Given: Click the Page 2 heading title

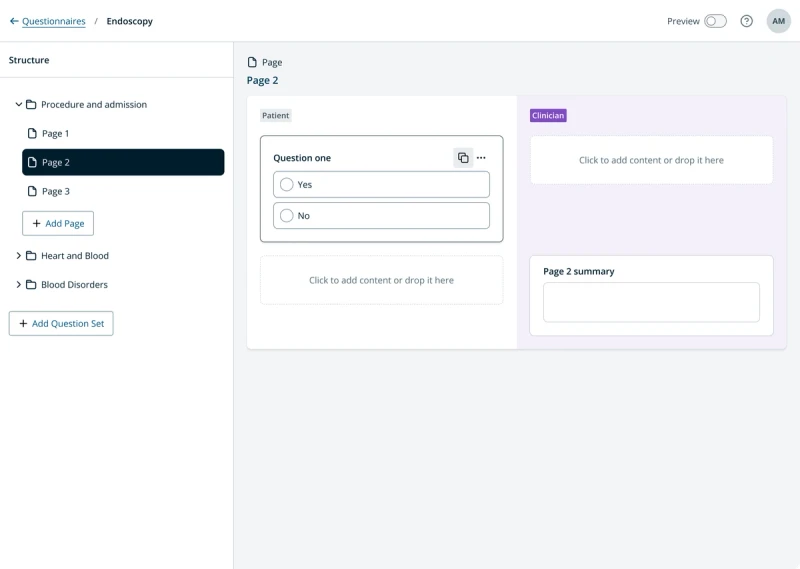Looking at the screenshot, I should pos(262,80).
